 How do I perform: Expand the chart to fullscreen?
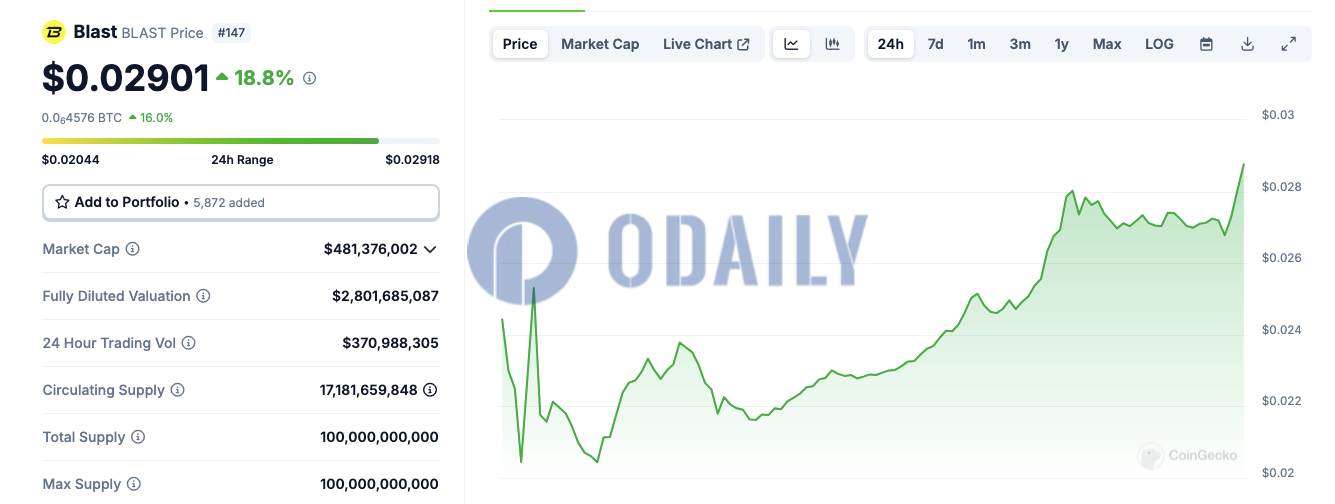pos(1288,44)
